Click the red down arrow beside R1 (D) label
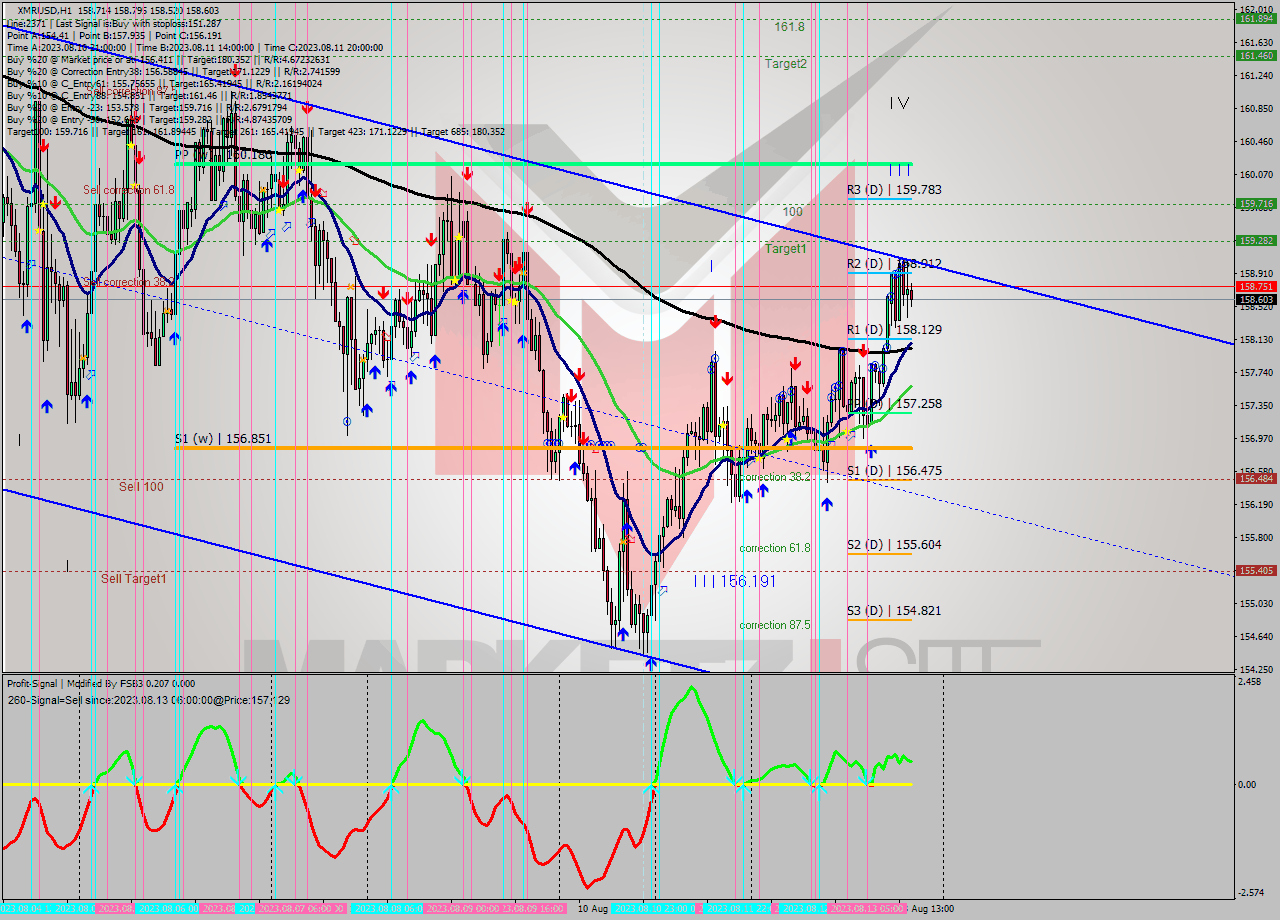 coord(863,351)
